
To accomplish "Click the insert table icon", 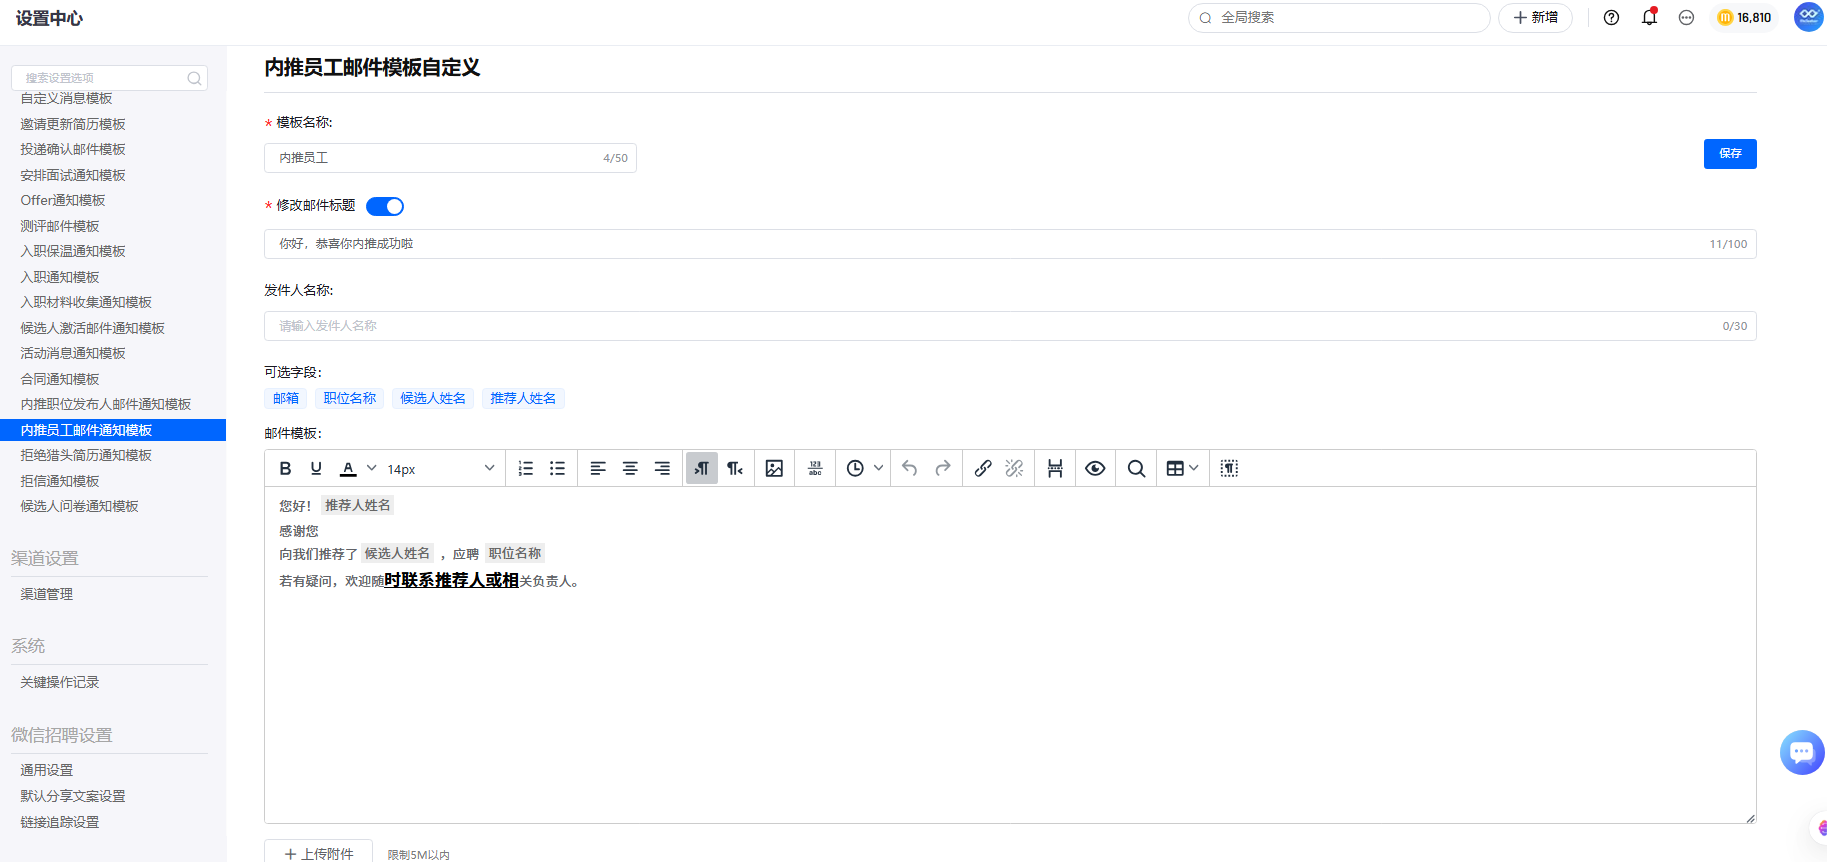I will pyautogui.click(x=1175, y=468).
